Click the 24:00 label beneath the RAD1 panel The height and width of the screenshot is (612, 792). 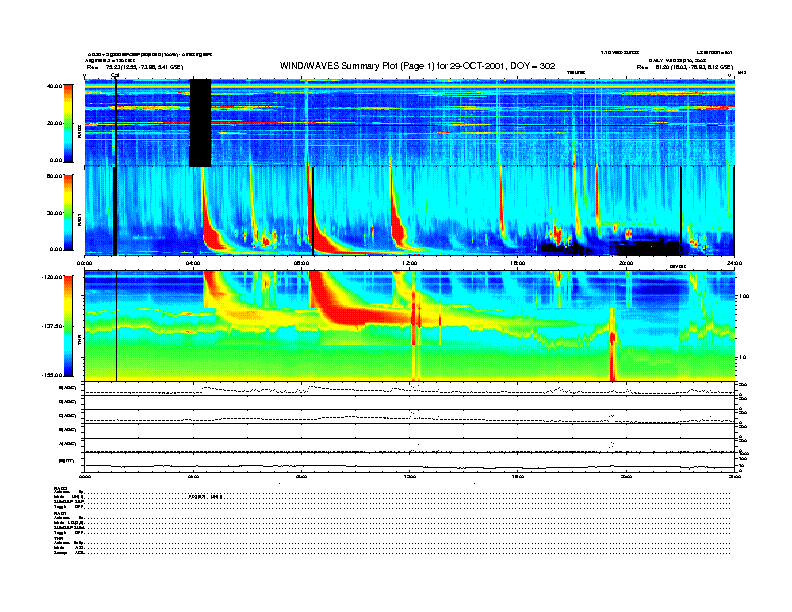[734, 263]
